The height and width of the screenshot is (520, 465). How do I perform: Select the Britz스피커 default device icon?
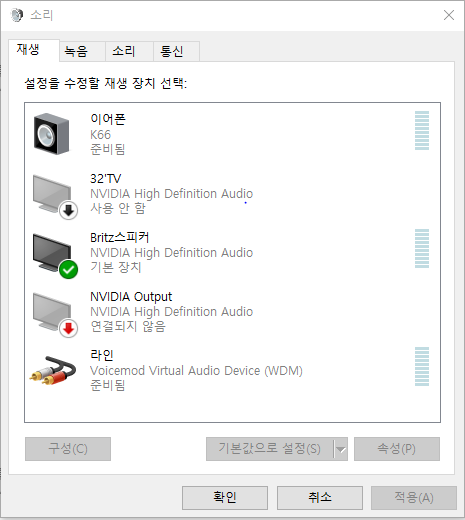pos(55,256)
